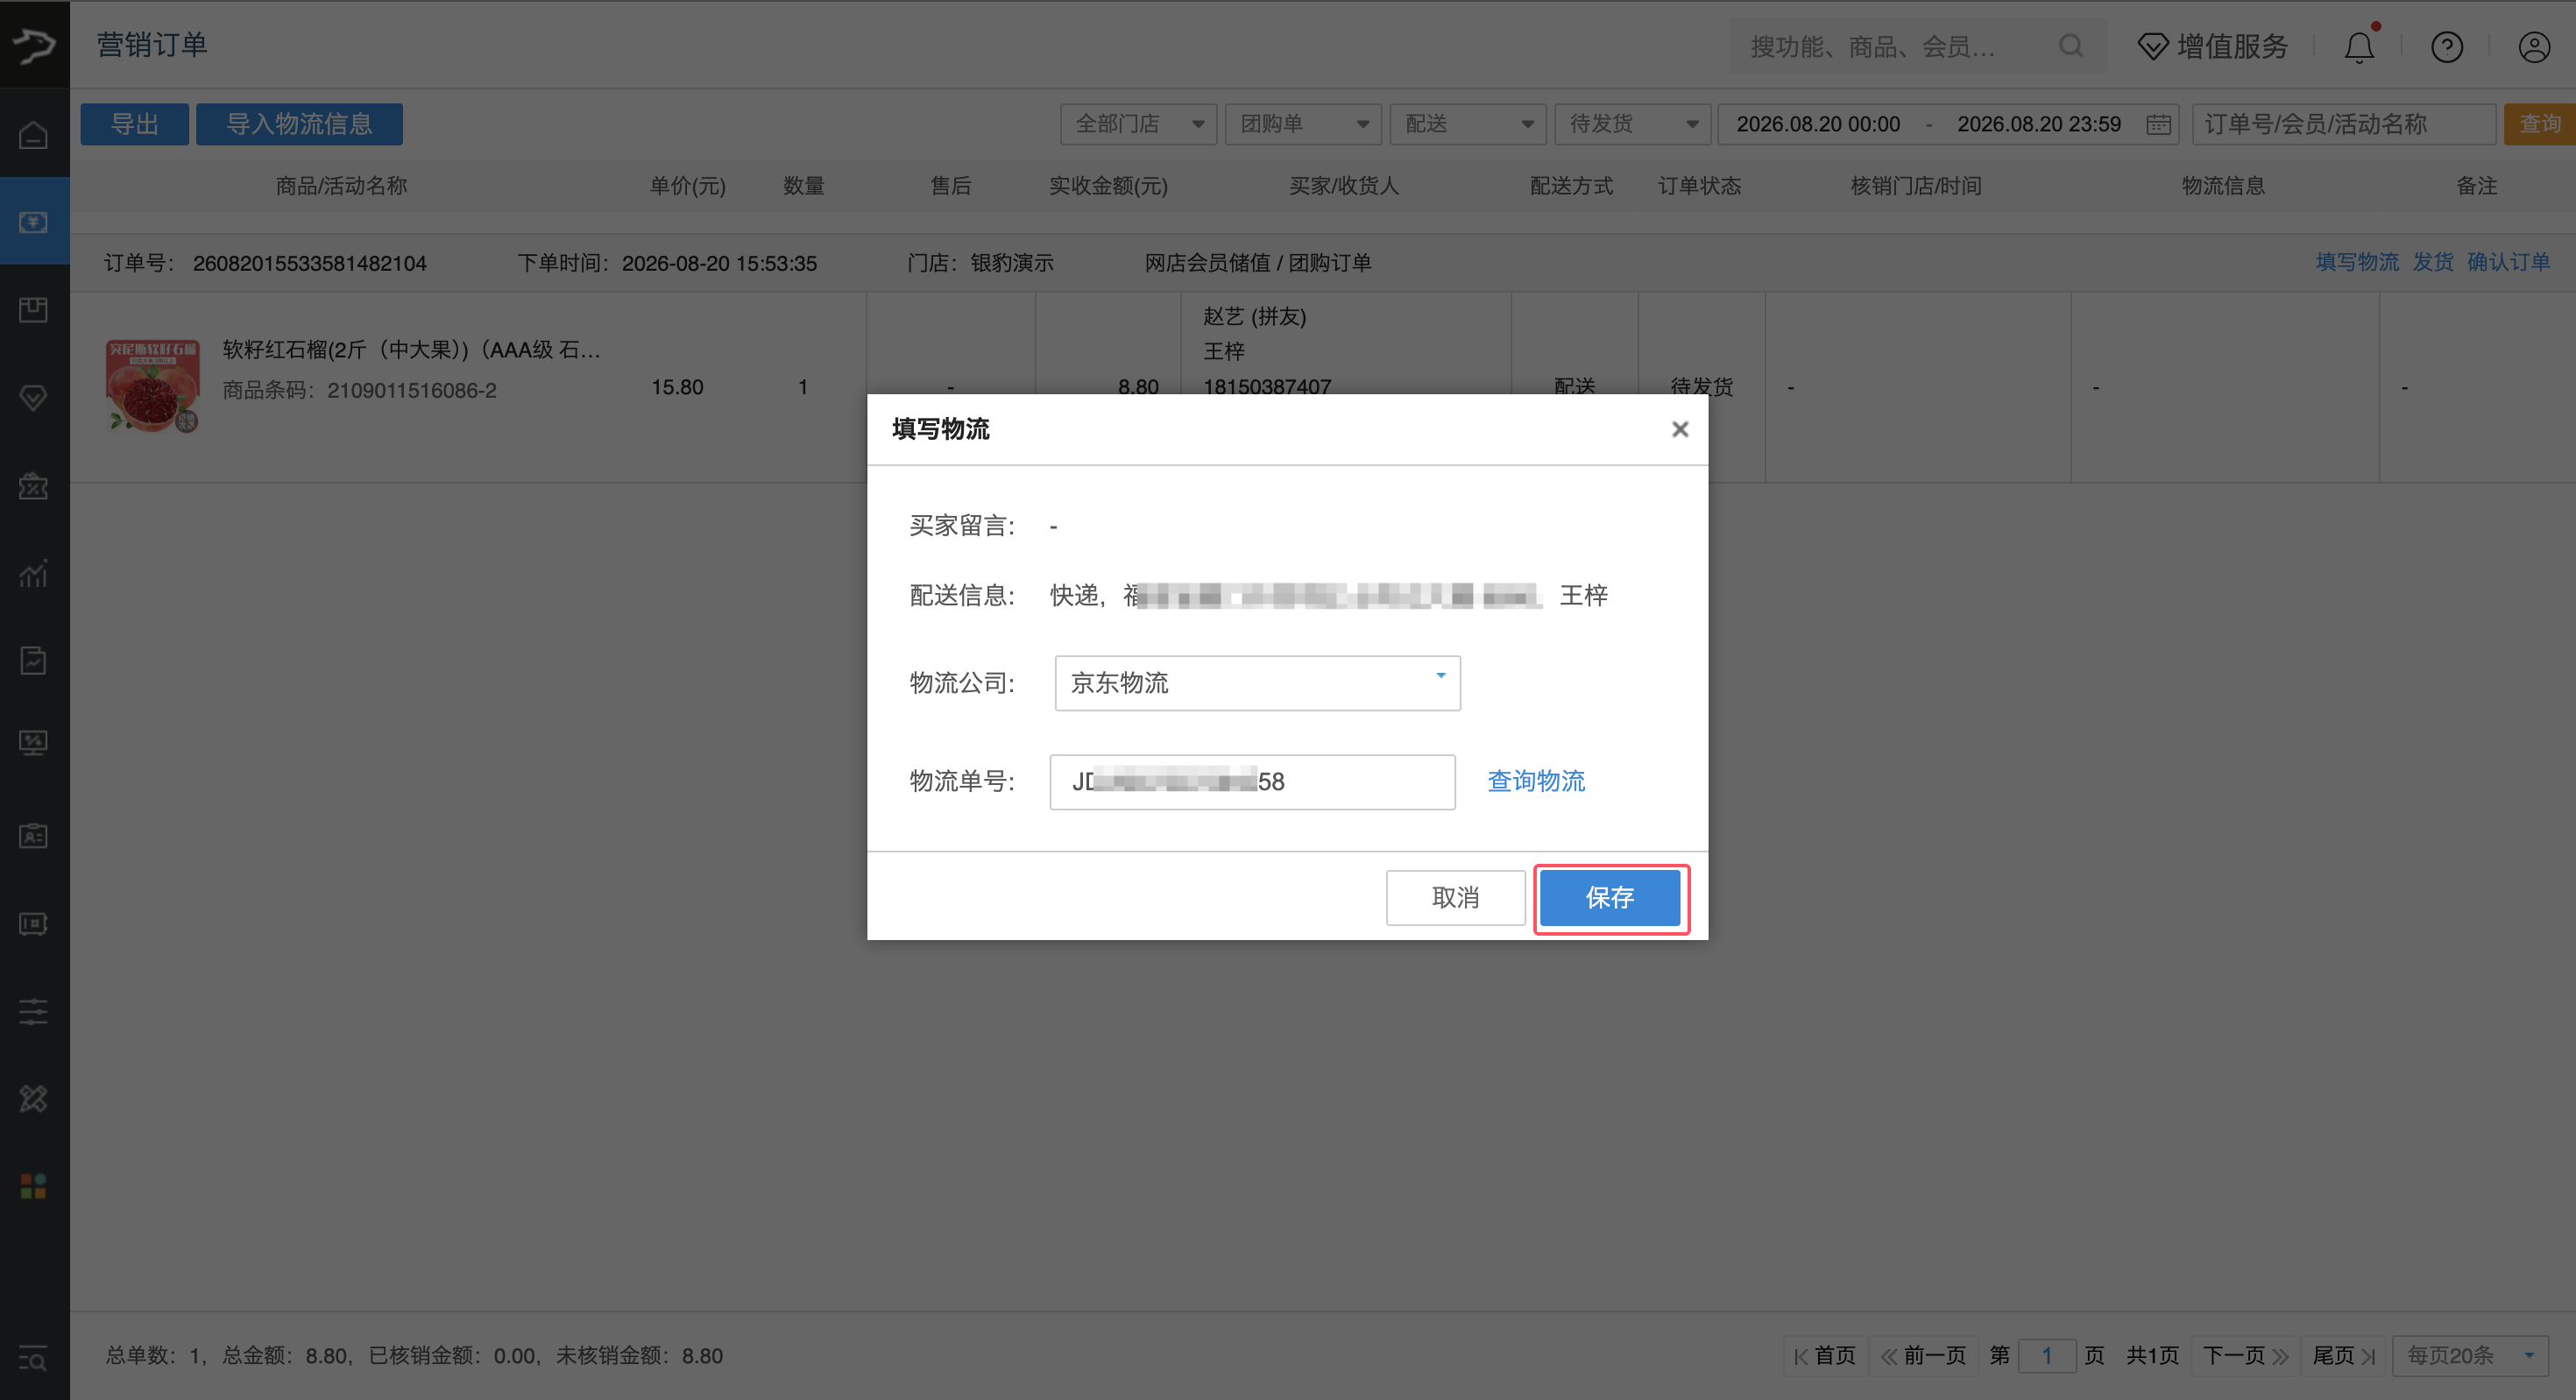
Task: Click the bird logo at sidebar top
Action: click(x=34, y=45)
